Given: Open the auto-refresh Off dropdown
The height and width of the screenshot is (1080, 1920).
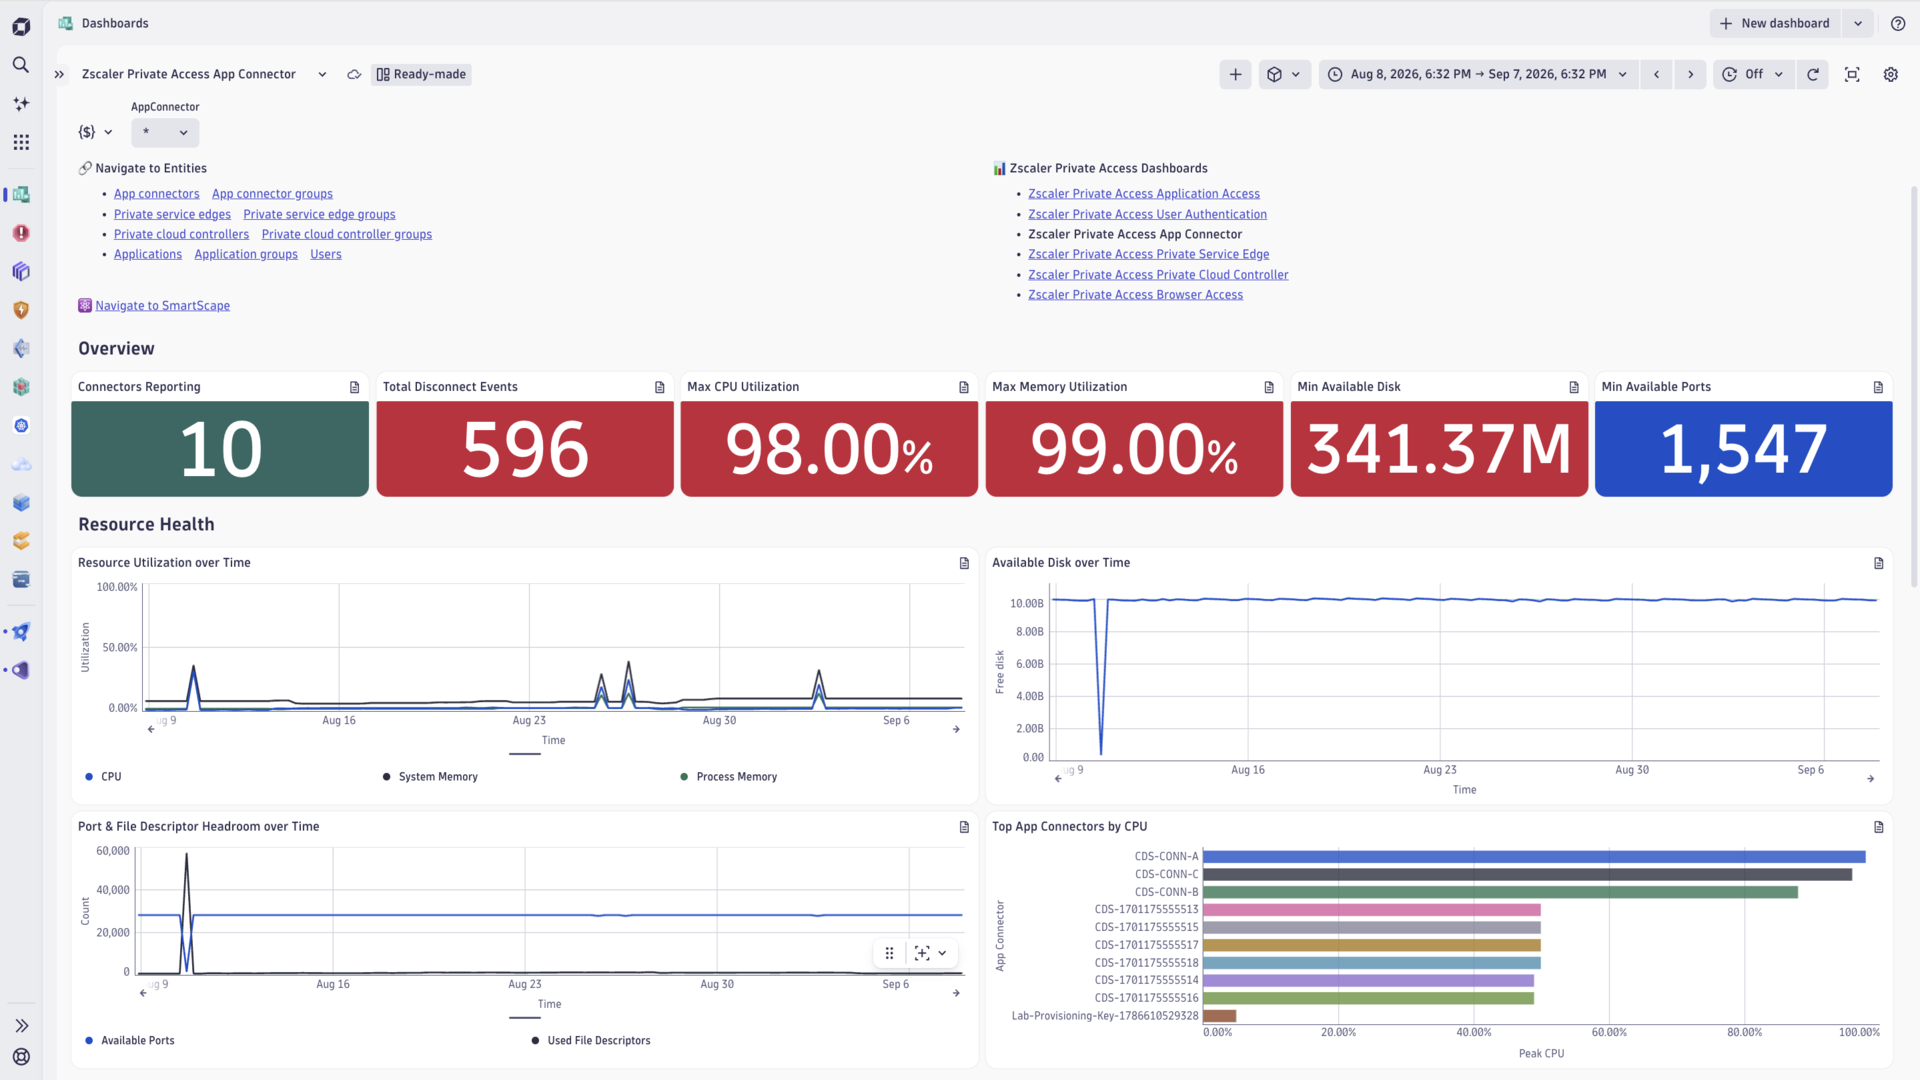Looking at the screenshot, I should [1754, 74].
